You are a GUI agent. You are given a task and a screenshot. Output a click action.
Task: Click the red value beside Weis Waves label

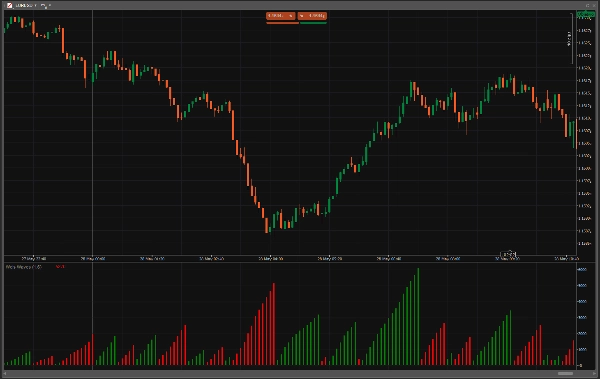60,267
